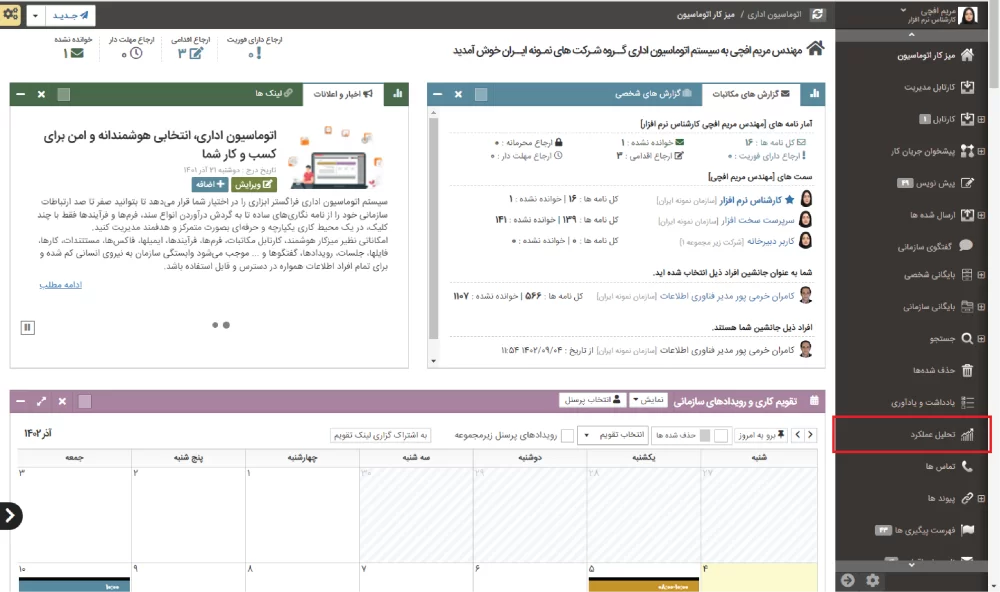The image size is (1000, 592).
Task: Enable رویدادهای پرسنل زیرمجموعه checkbox
Action: [x=565, y=436]
